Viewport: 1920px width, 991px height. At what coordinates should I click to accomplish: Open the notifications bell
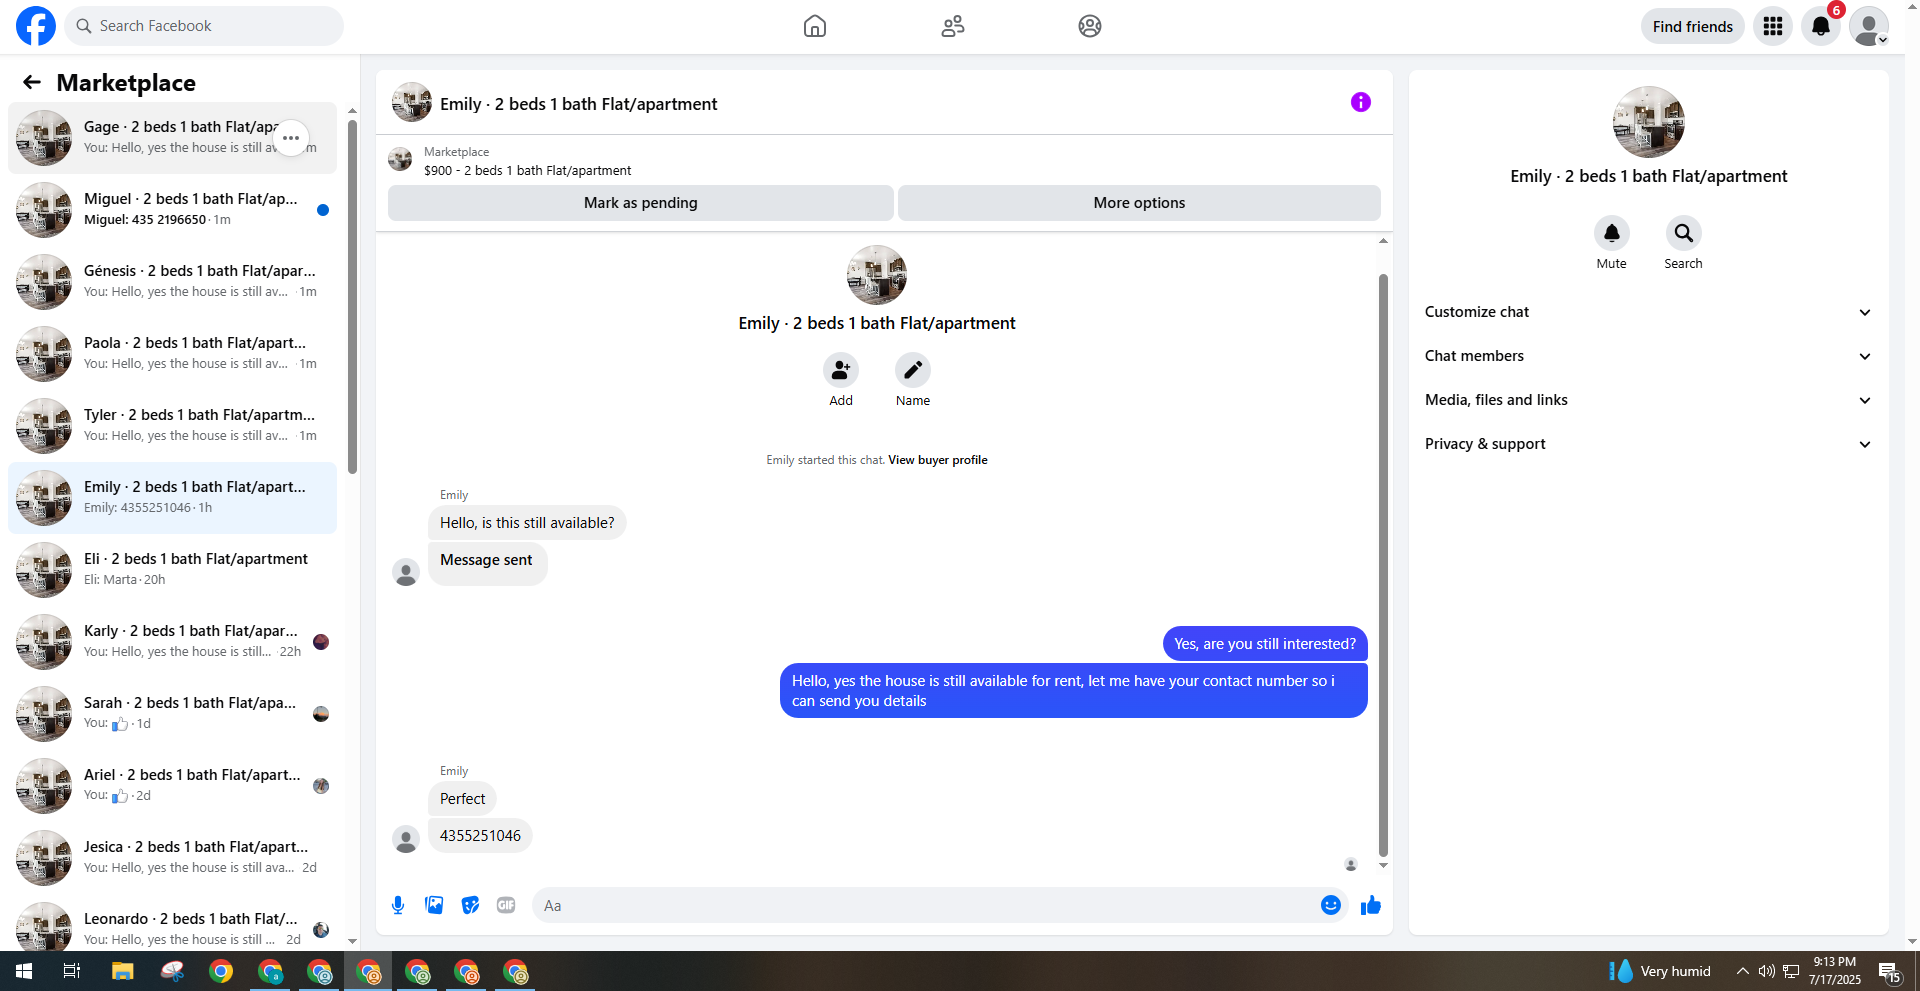1821,26
